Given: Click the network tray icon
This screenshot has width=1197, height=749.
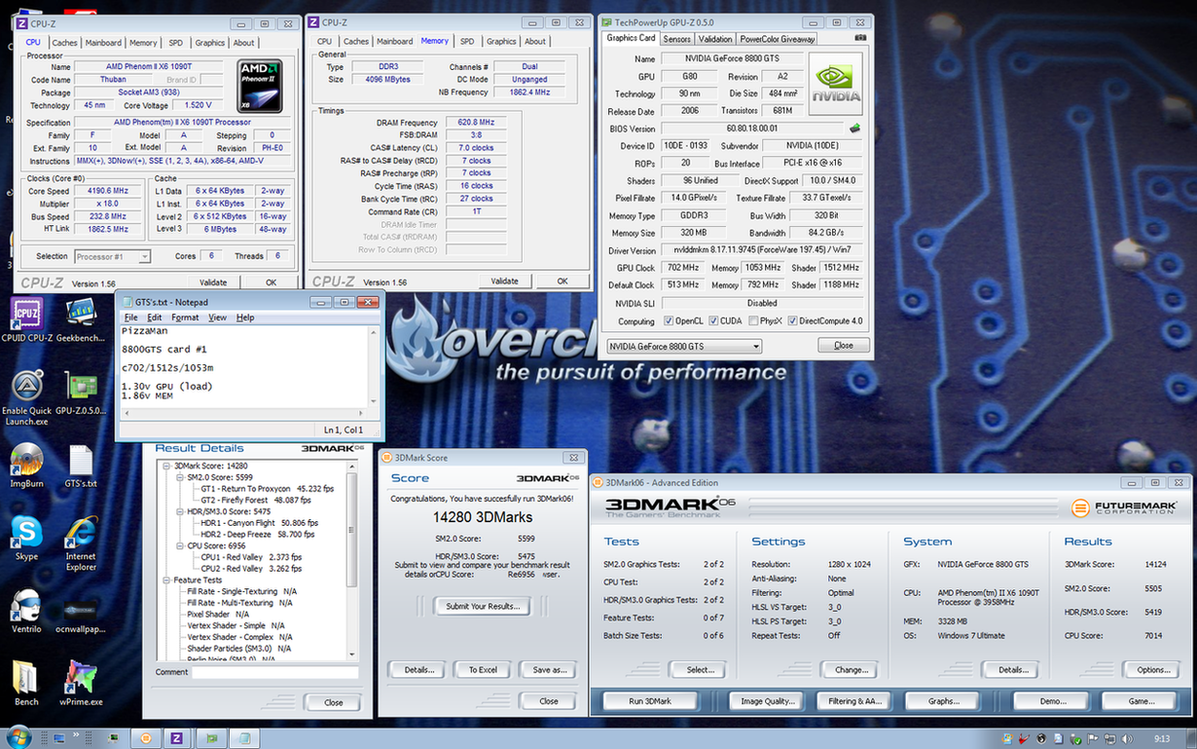Looking at the screenshot, I should (1109, 738).
